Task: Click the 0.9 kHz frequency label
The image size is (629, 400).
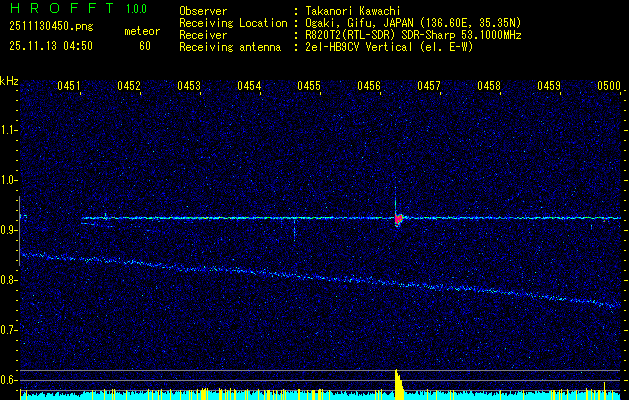Action: pos(9,230)
